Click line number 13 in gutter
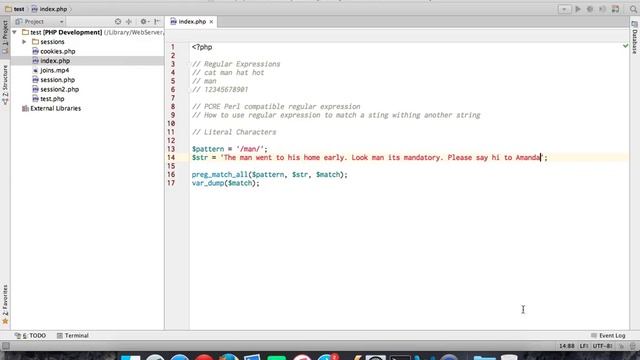Viewport: 640px width, 360px height. [x=171, y=149]
